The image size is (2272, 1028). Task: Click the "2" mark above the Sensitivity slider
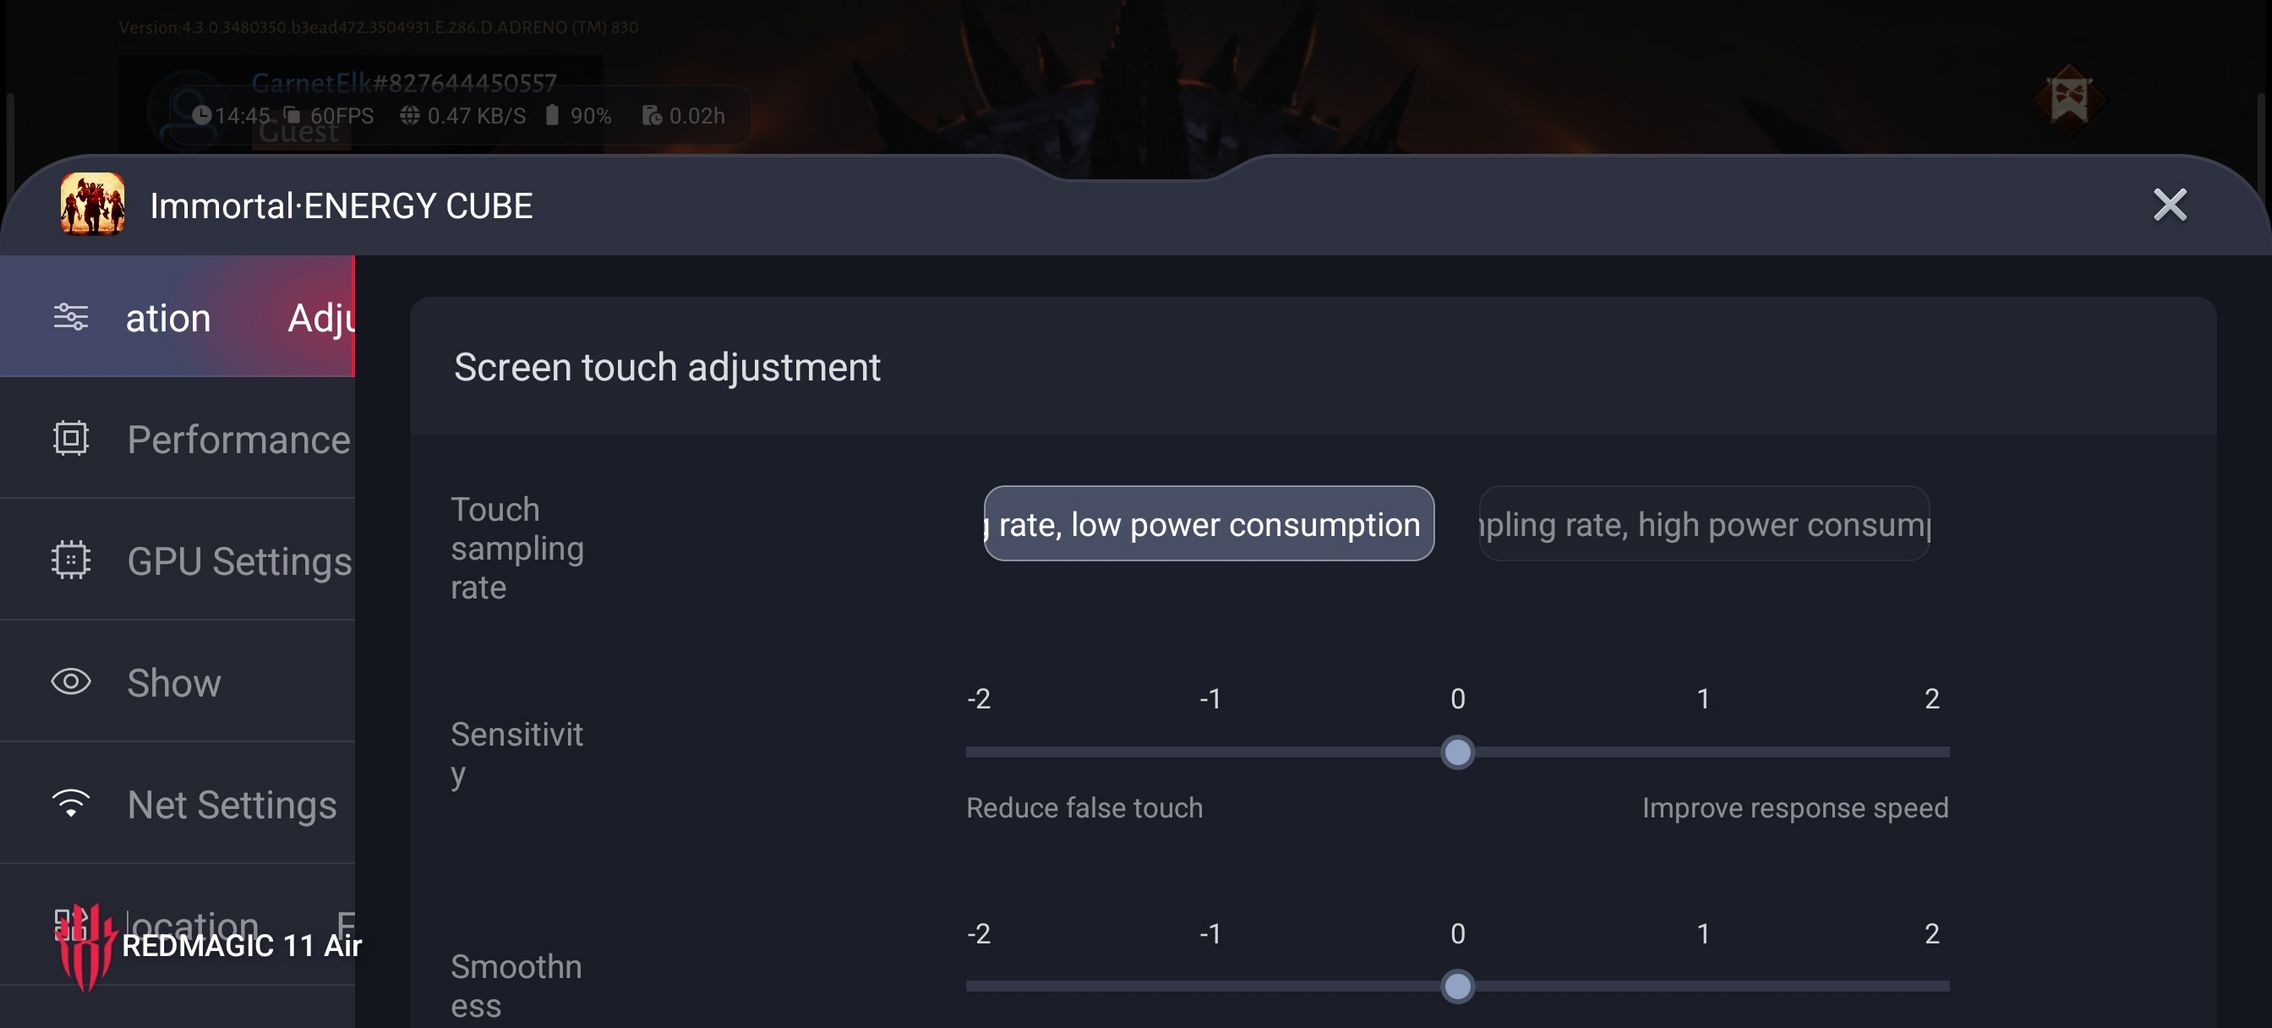pyautogui.click(x=1931, y=699)
